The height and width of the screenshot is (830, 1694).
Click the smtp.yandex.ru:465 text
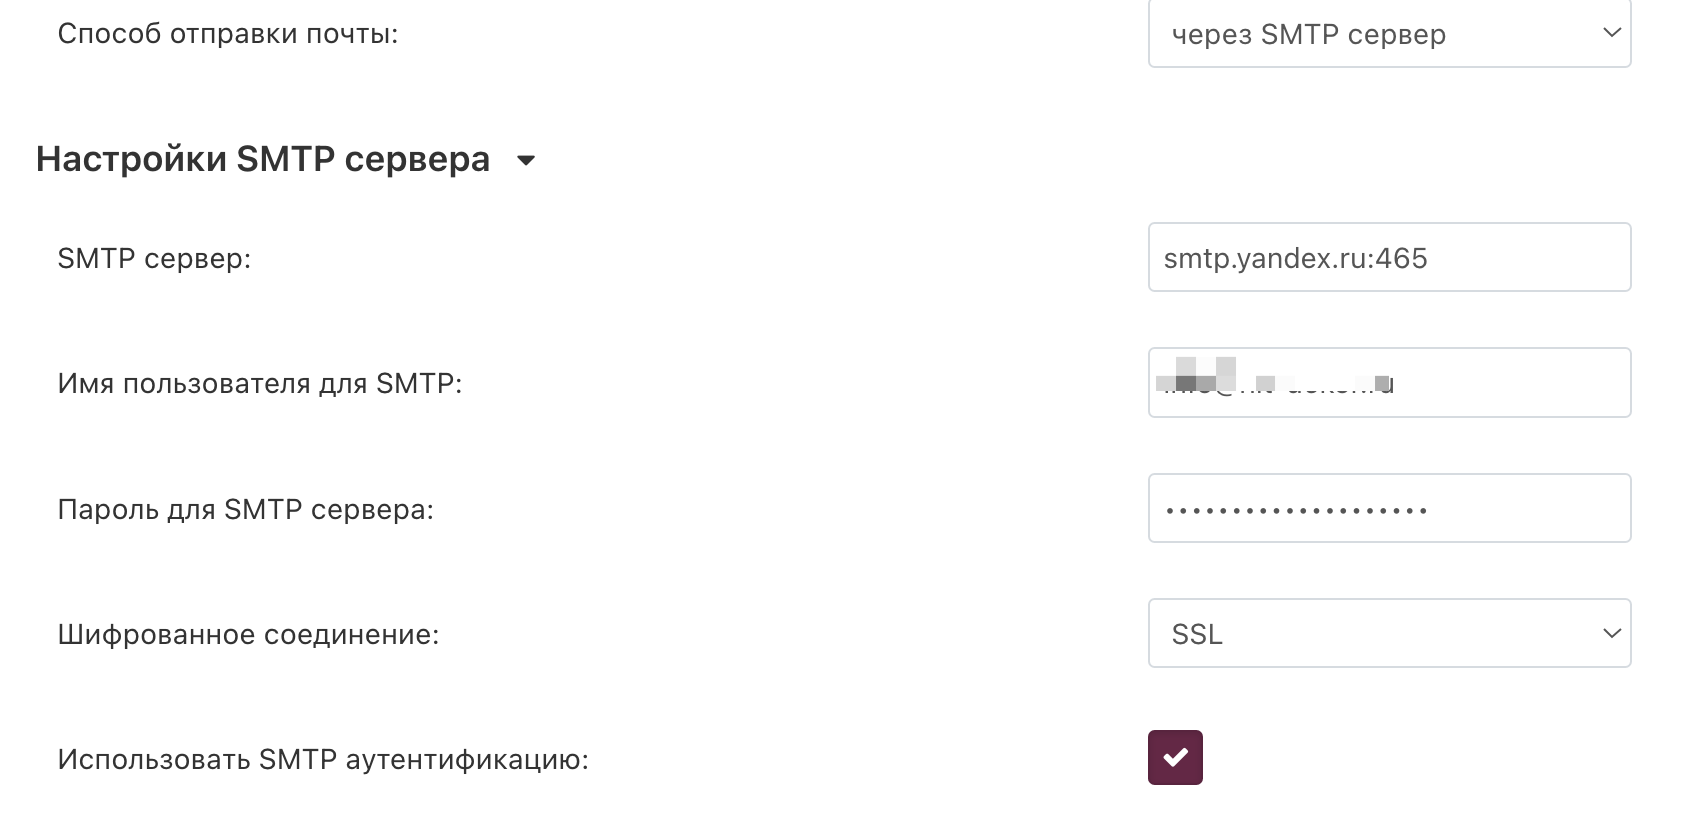pos(1295,259)
